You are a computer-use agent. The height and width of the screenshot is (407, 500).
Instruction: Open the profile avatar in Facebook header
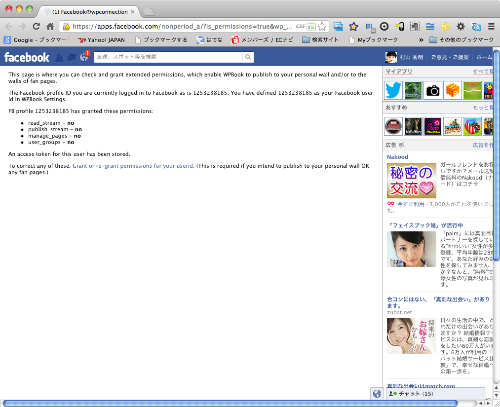tap(391, 57)
